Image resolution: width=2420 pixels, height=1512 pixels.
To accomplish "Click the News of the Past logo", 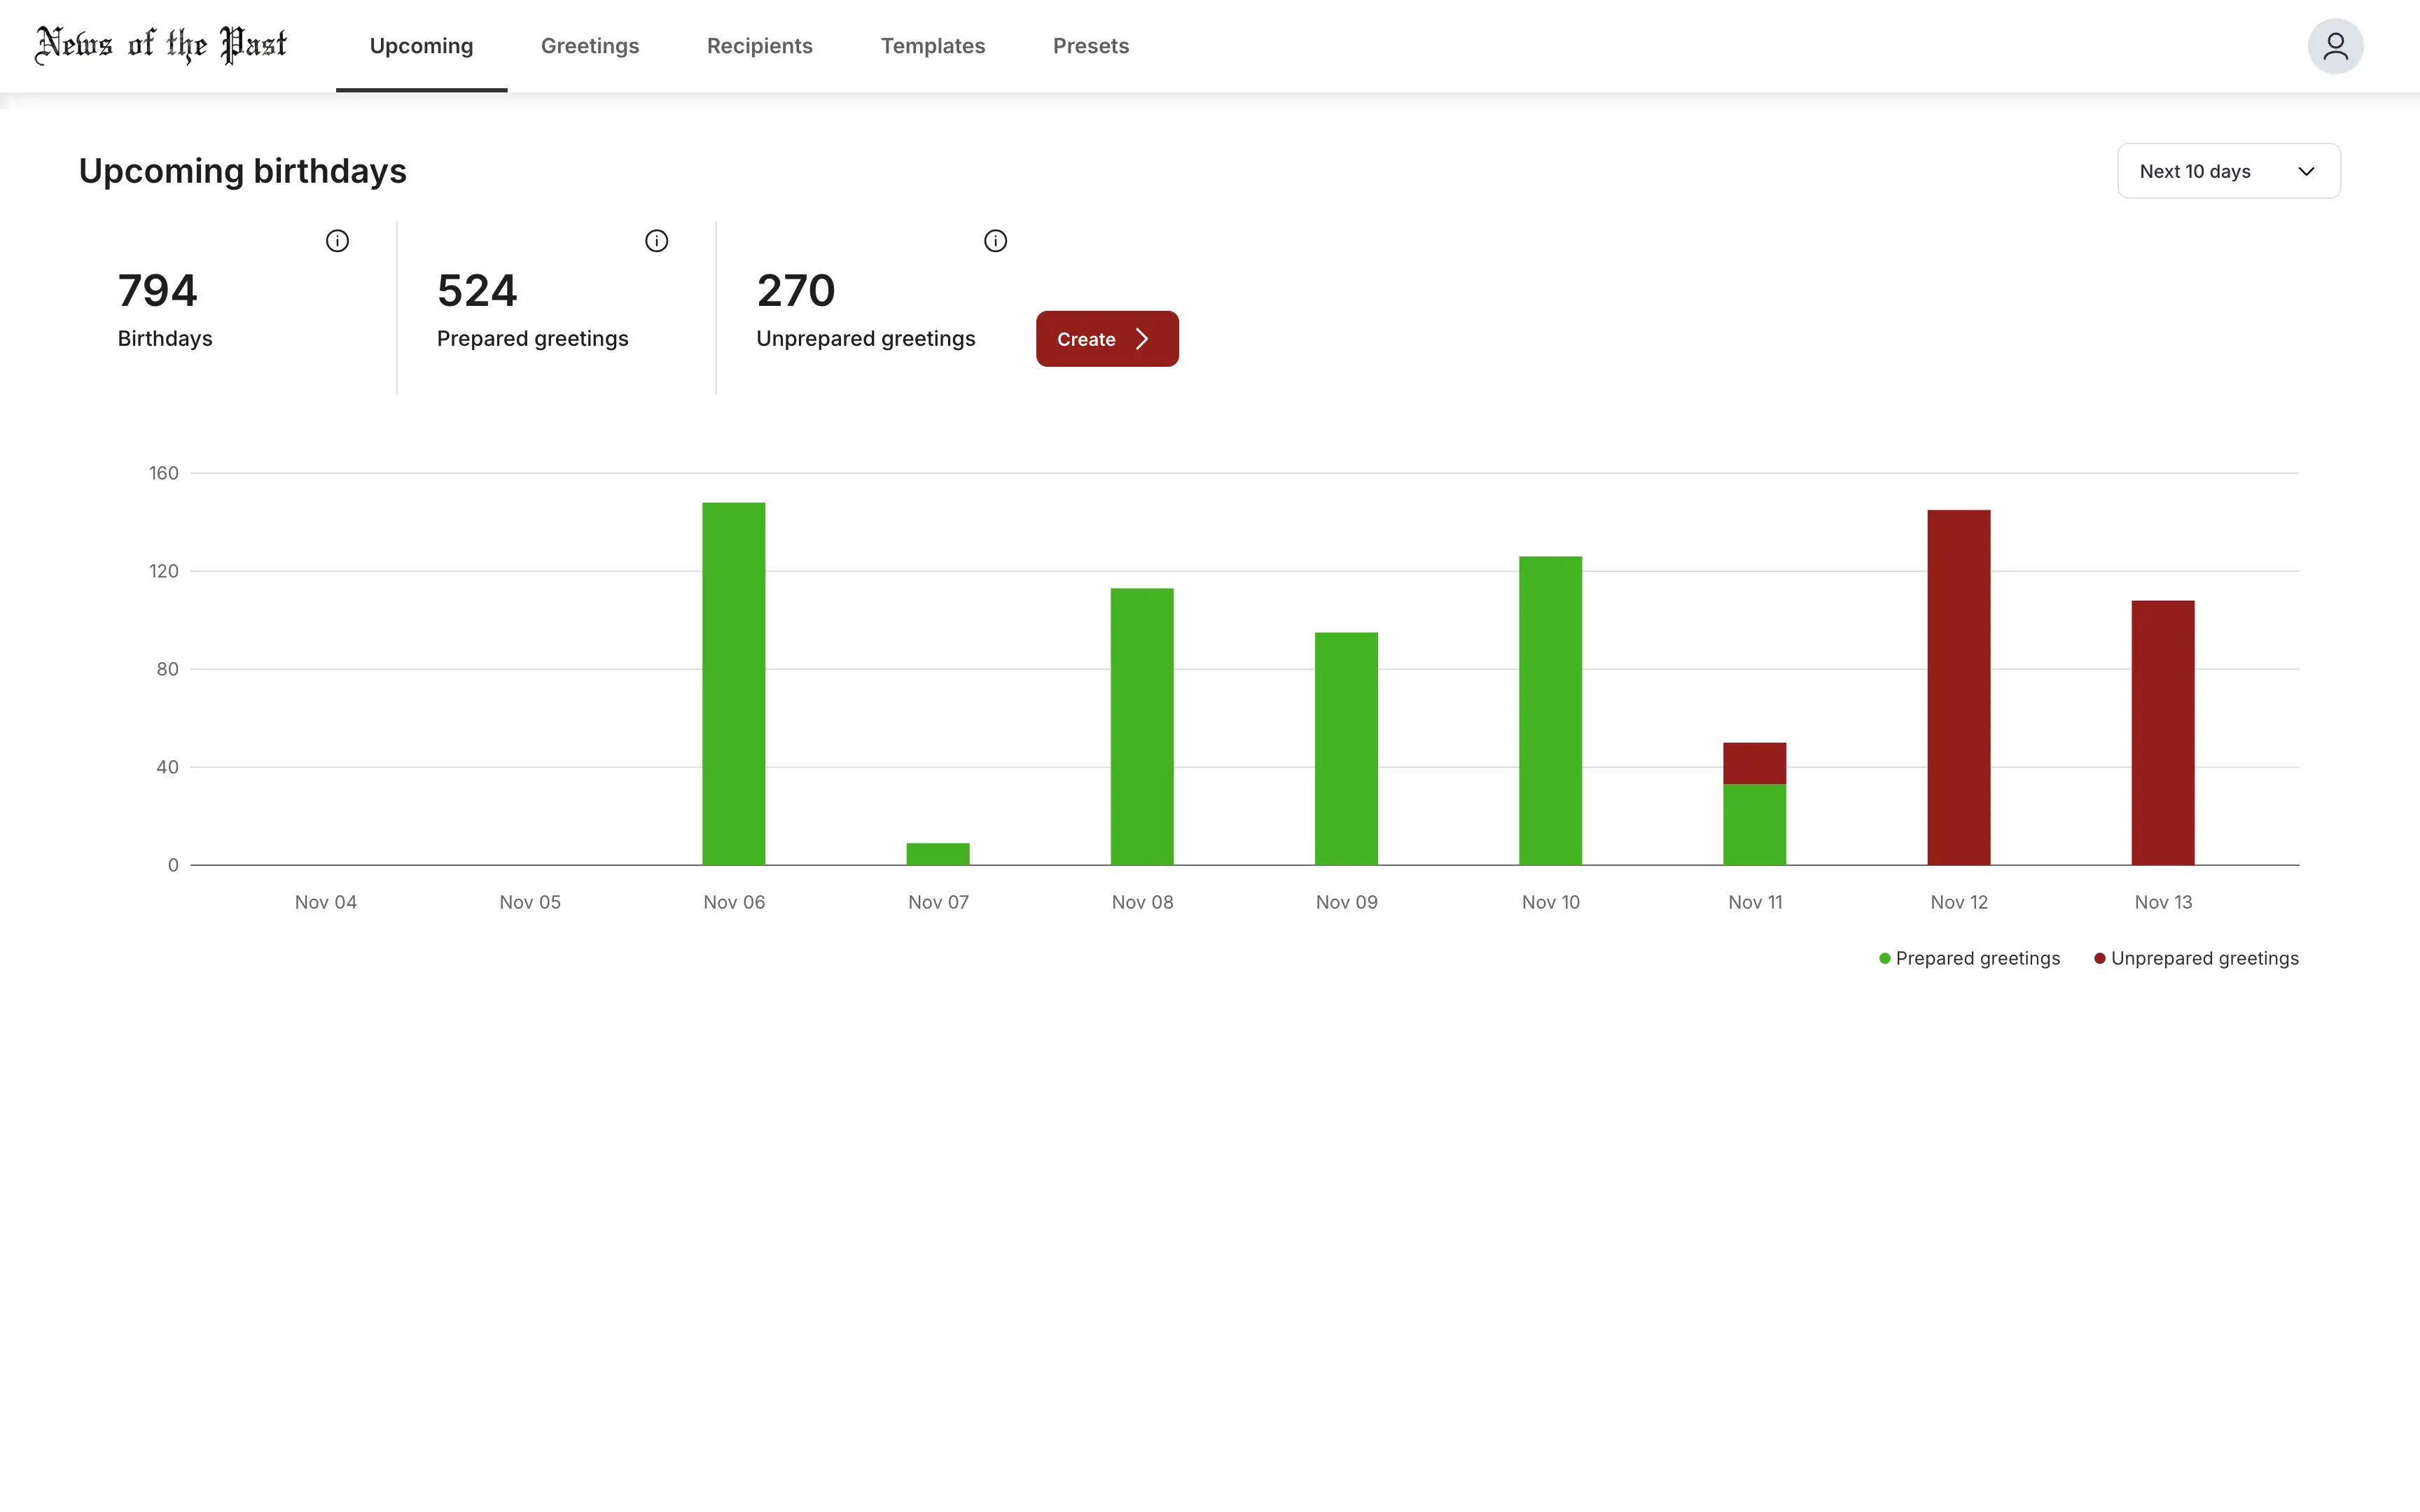I will coord(160,44).
